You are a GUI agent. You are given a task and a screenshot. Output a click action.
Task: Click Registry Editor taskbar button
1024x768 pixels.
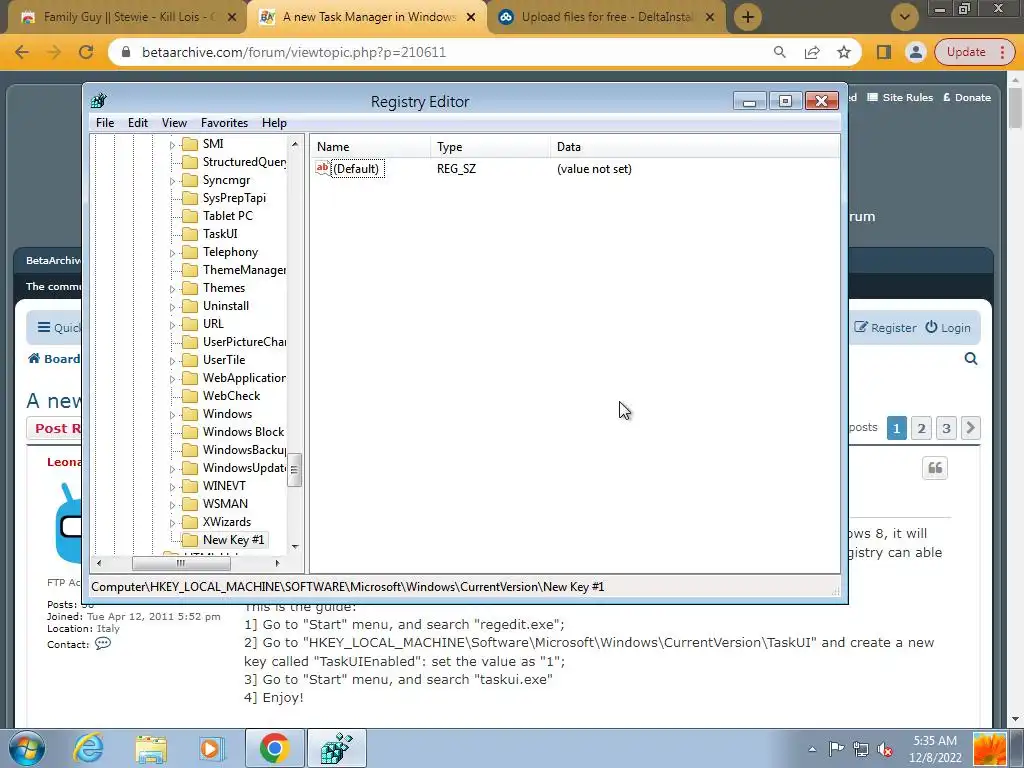(337, 748)
